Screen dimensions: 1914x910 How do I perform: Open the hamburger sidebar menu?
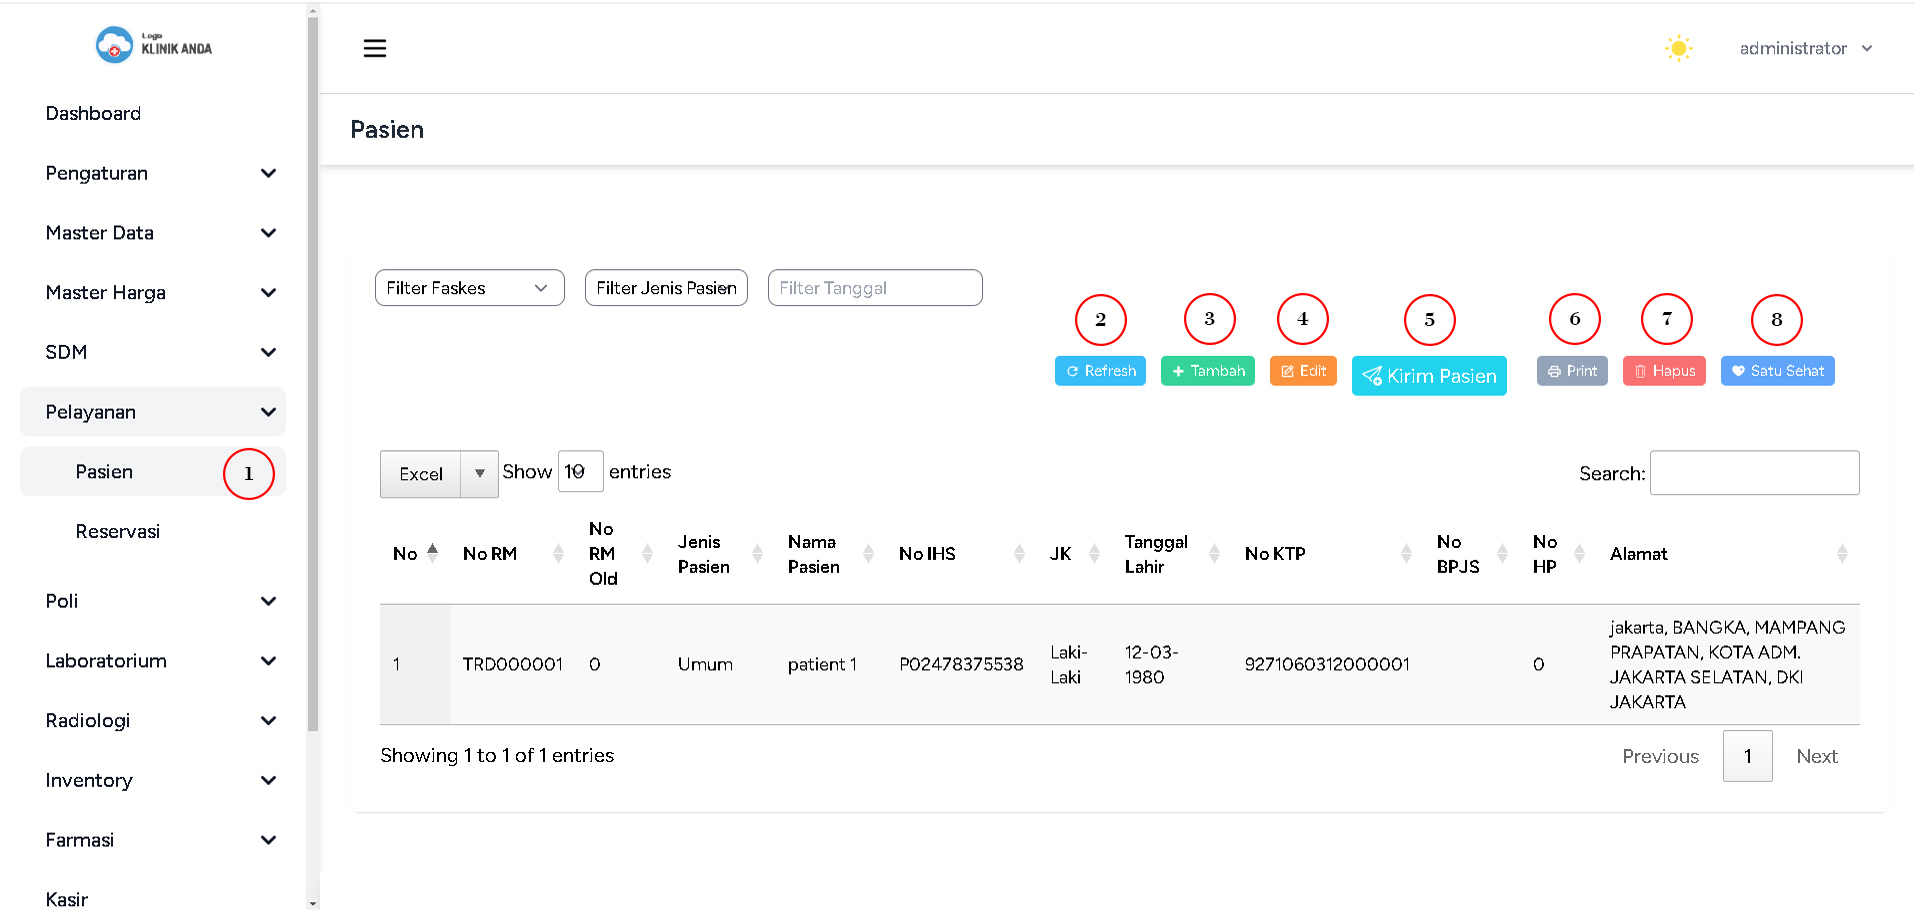coord(375,48)
